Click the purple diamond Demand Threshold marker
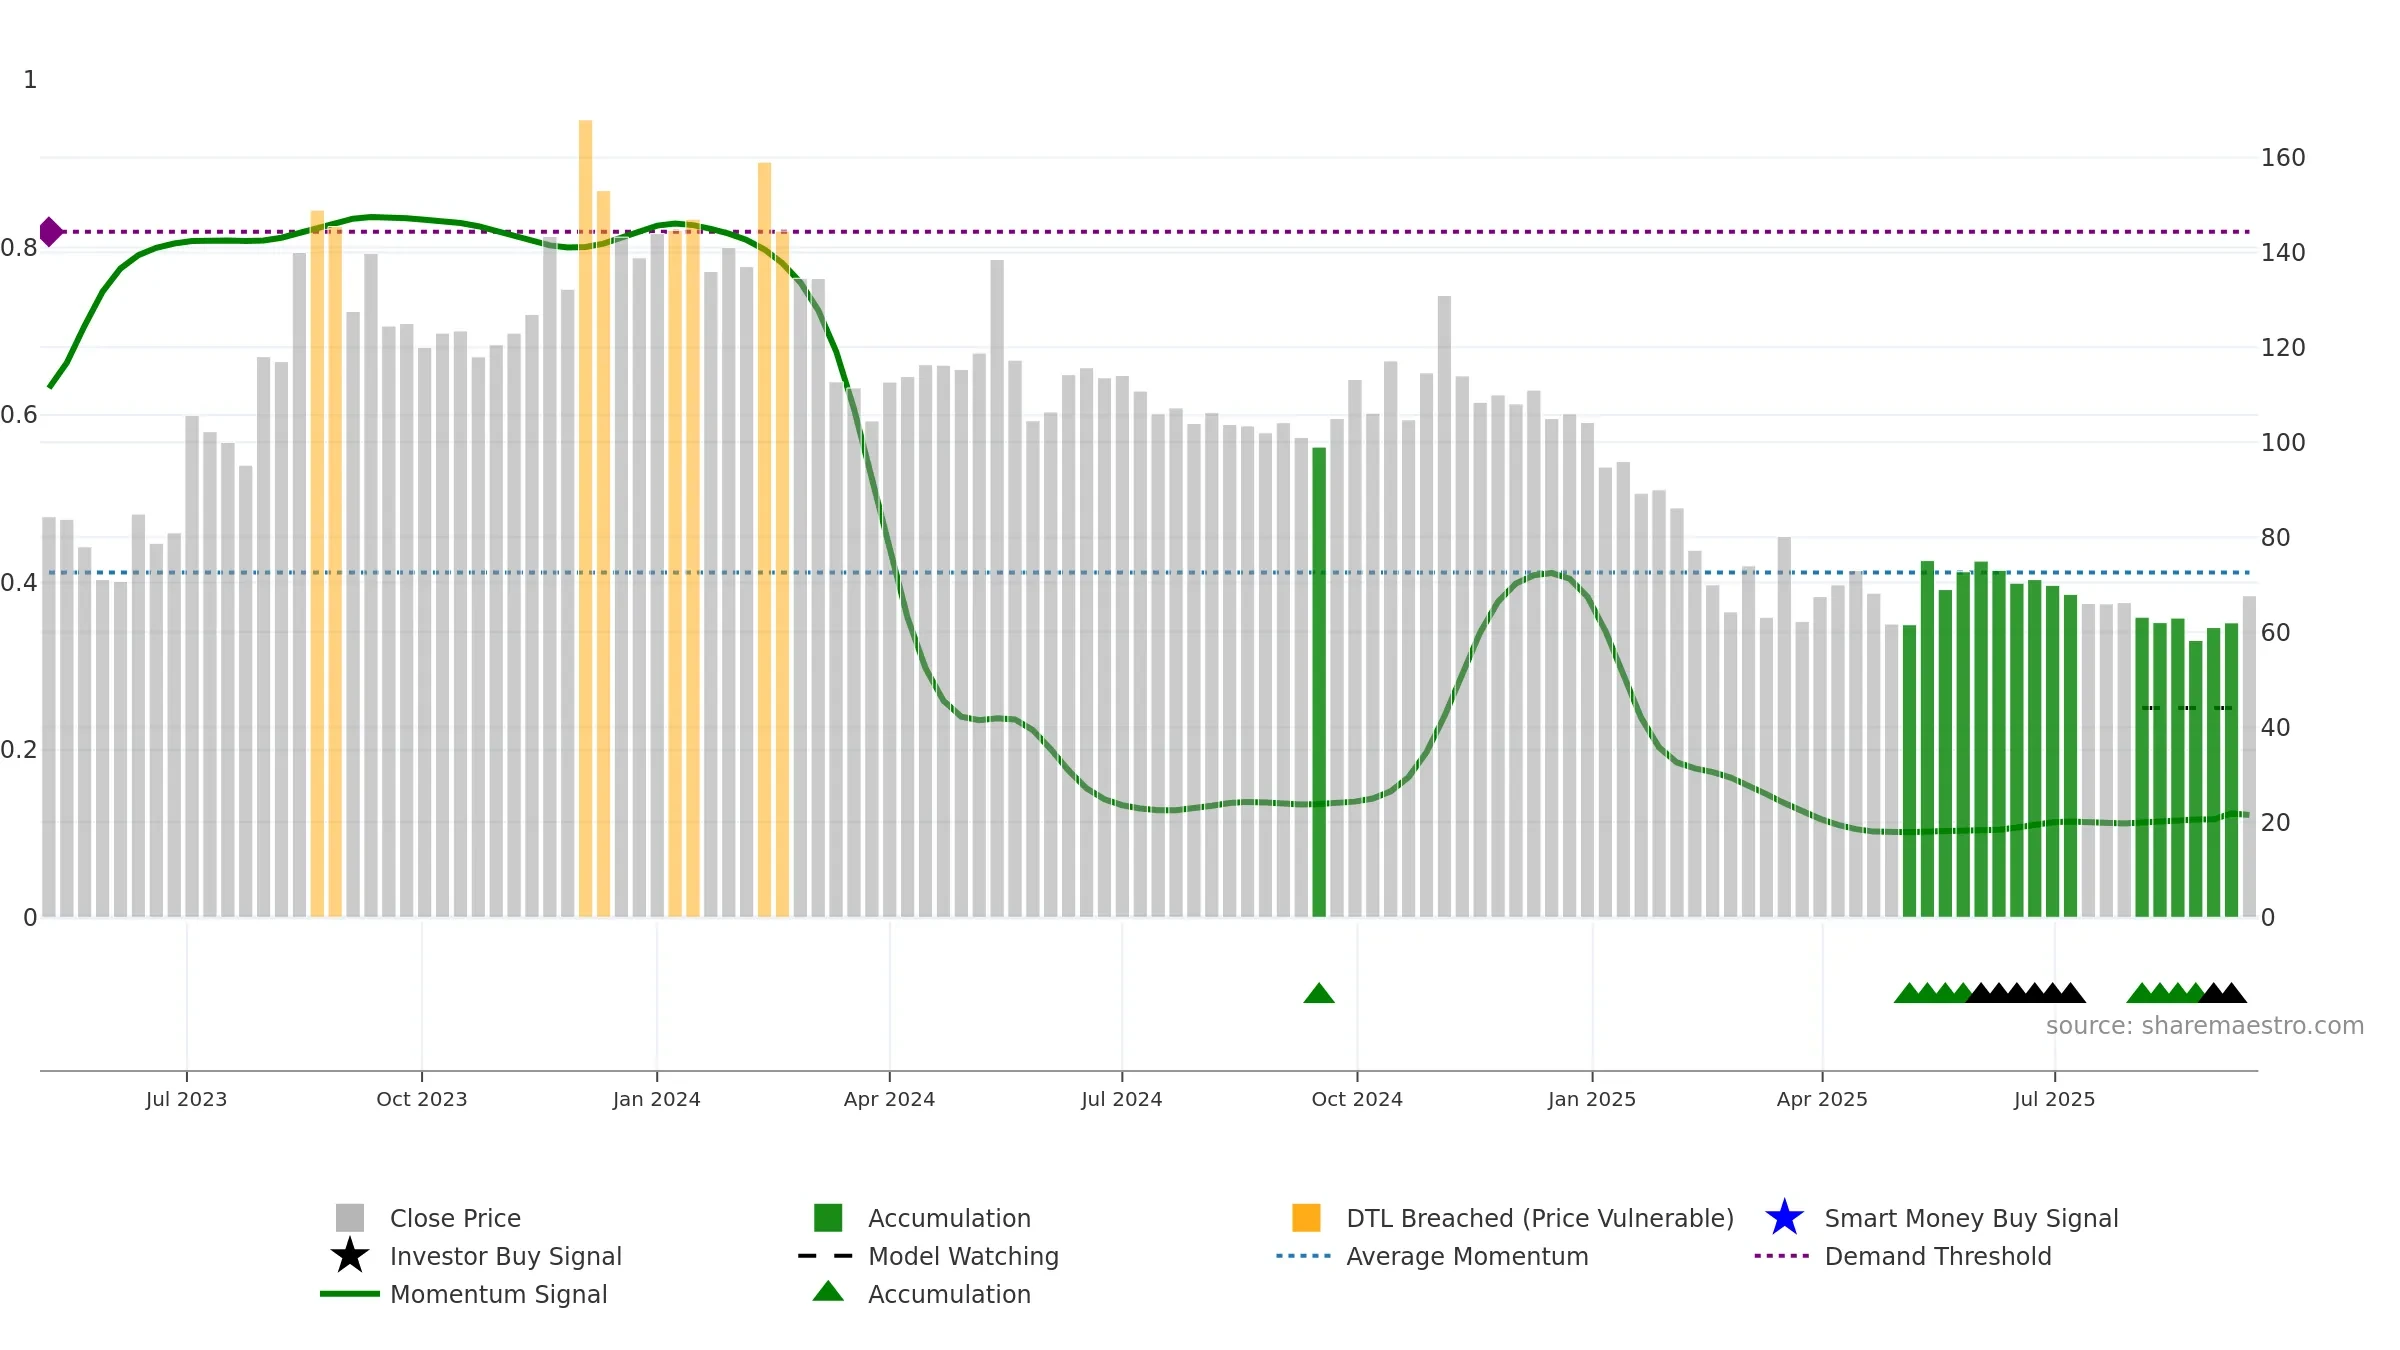This screenshot has width=2400, height=1350. click(50, 232)
